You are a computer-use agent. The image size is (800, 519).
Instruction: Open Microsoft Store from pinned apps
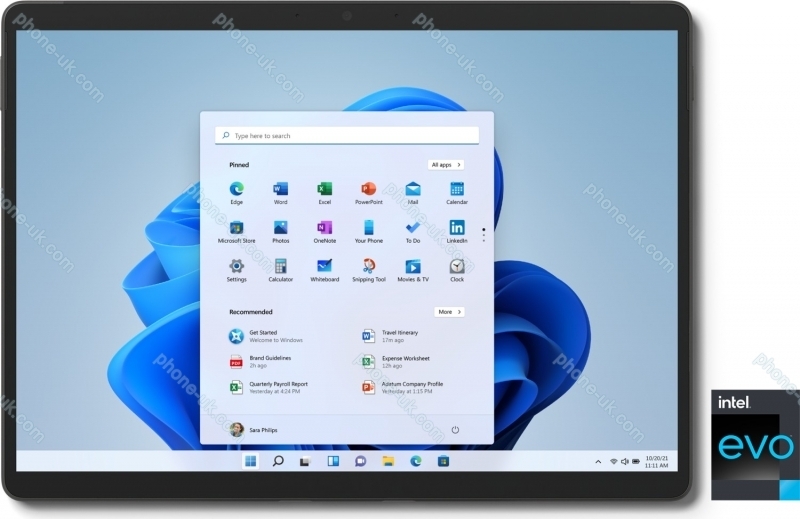coord(237,228)
